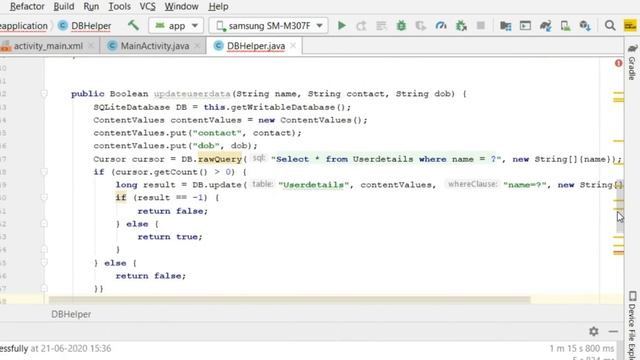This screenshot has width=640, height=360.
Task: Click the red error indicator in editor corner
Action: (618, 63)
